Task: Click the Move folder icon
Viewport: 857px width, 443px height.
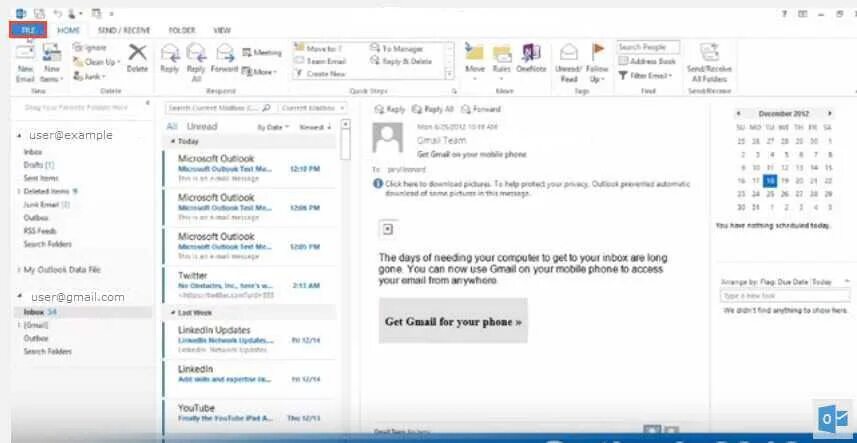Action: 474,53
